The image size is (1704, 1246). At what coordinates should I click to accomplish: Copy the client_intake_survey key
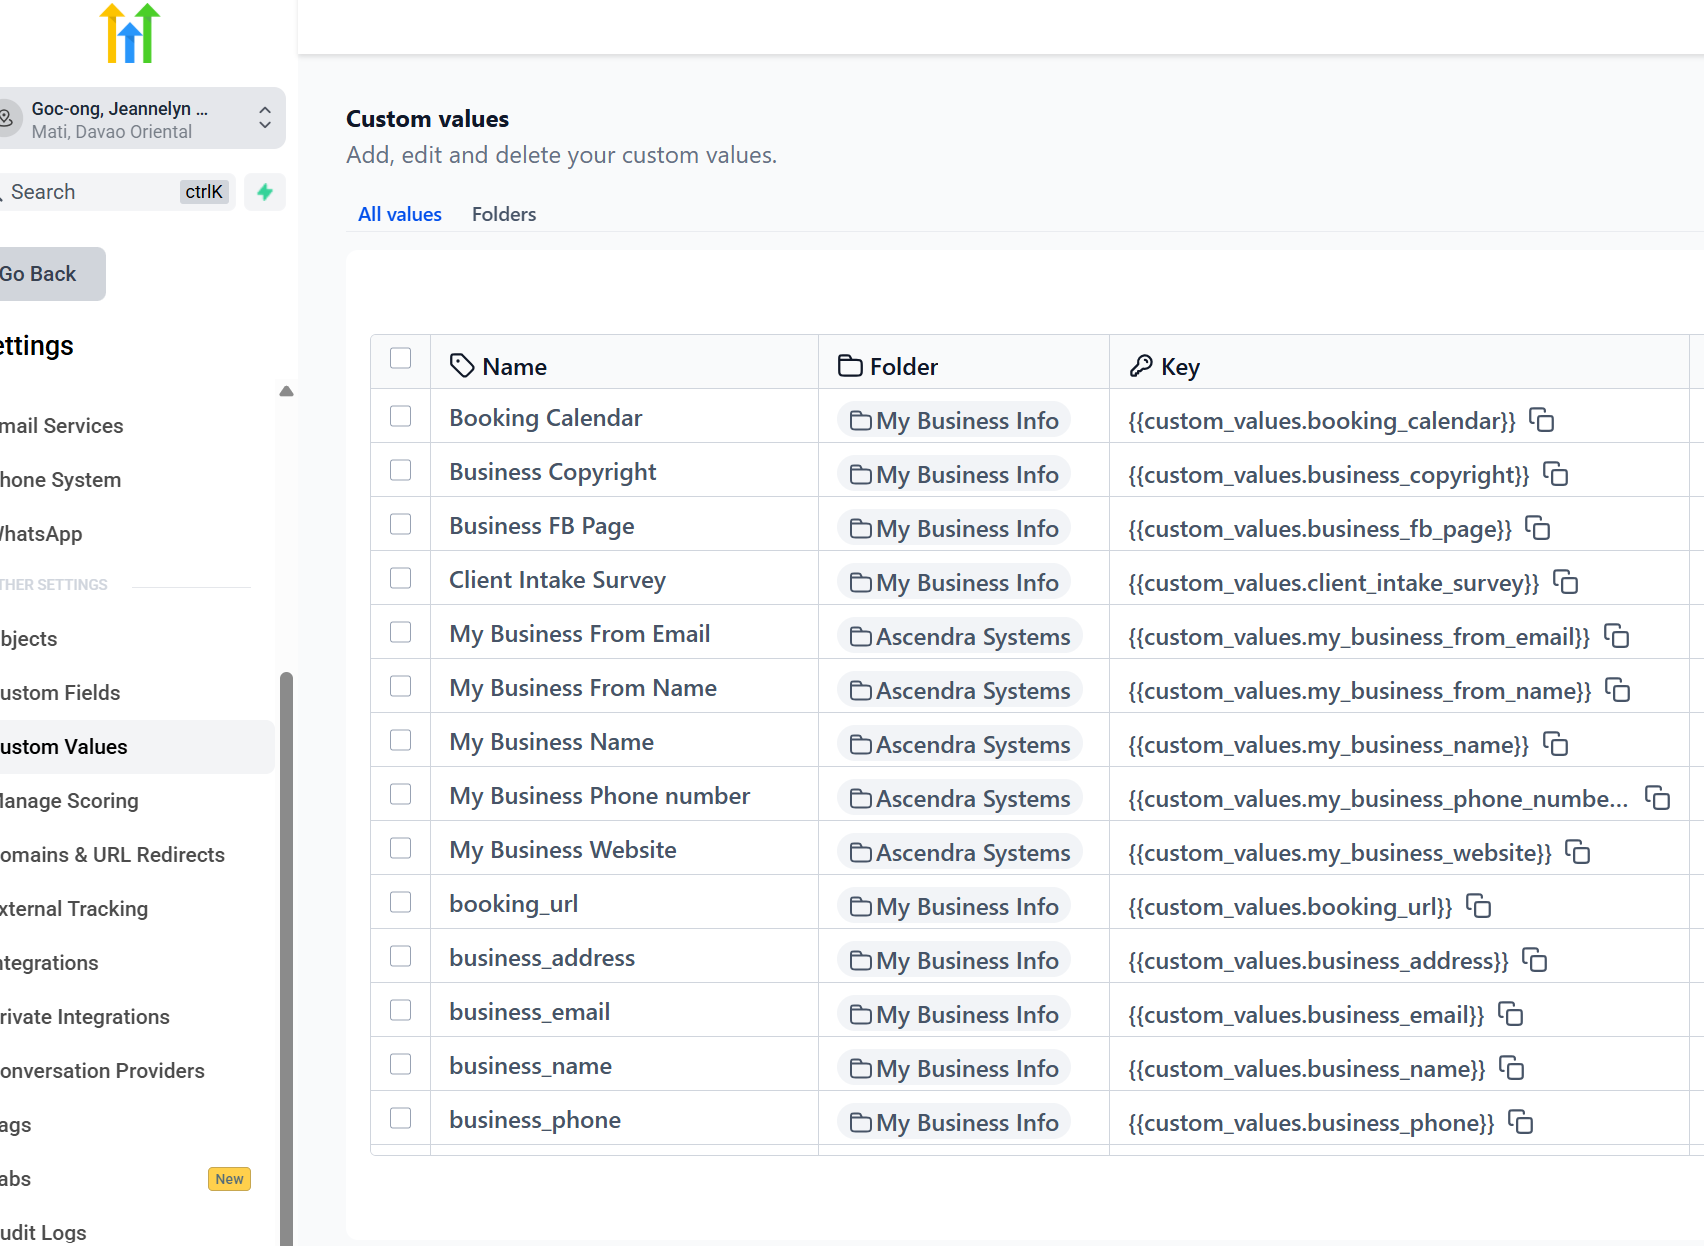(x=1566, y=582)
